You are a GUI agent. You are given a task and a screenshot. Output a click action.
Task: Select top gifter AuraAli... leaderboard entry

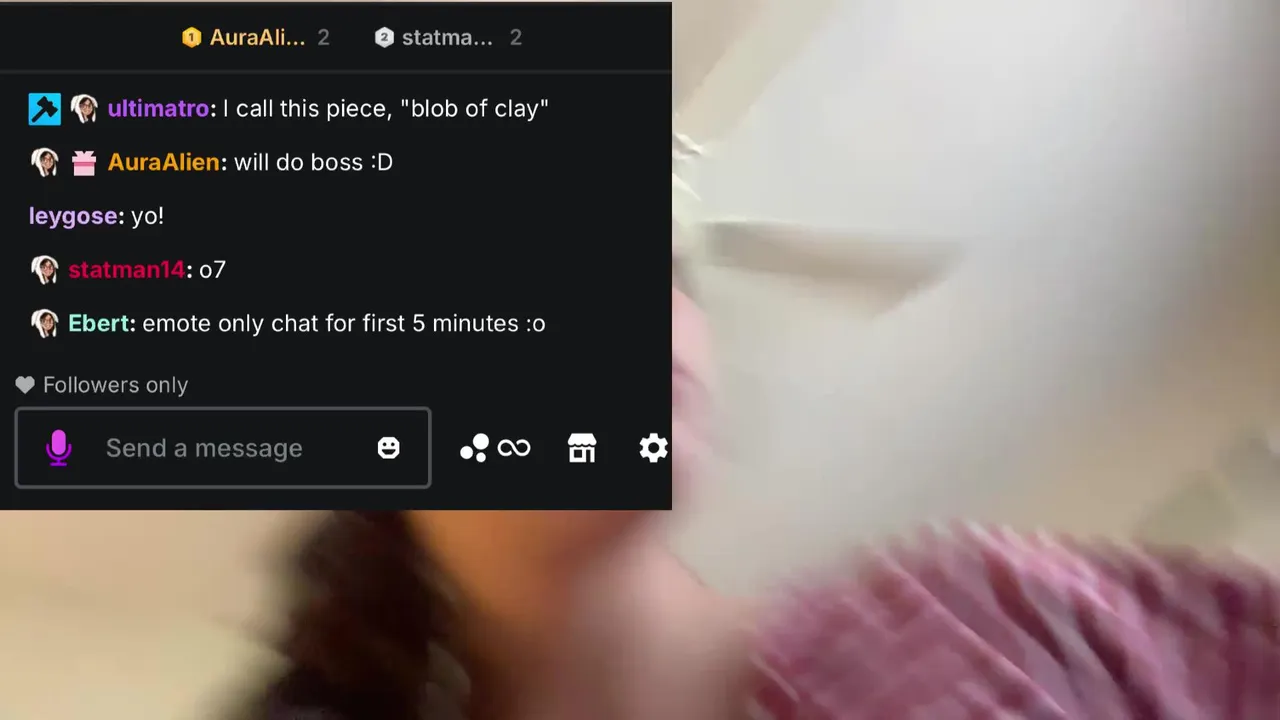click(x=255, y=38)
